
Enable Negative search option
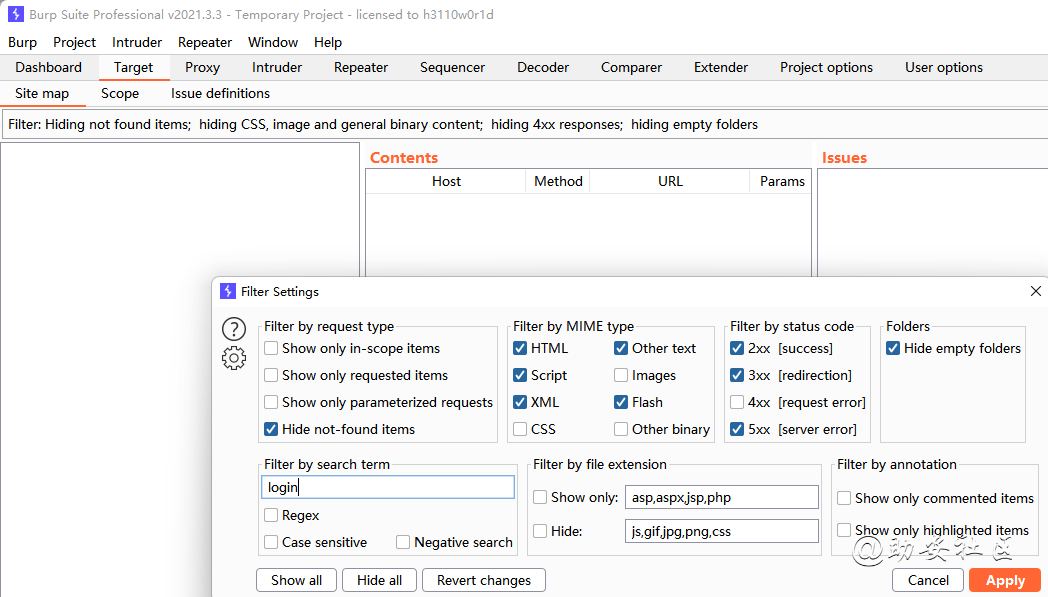click(x=403, y=542)
